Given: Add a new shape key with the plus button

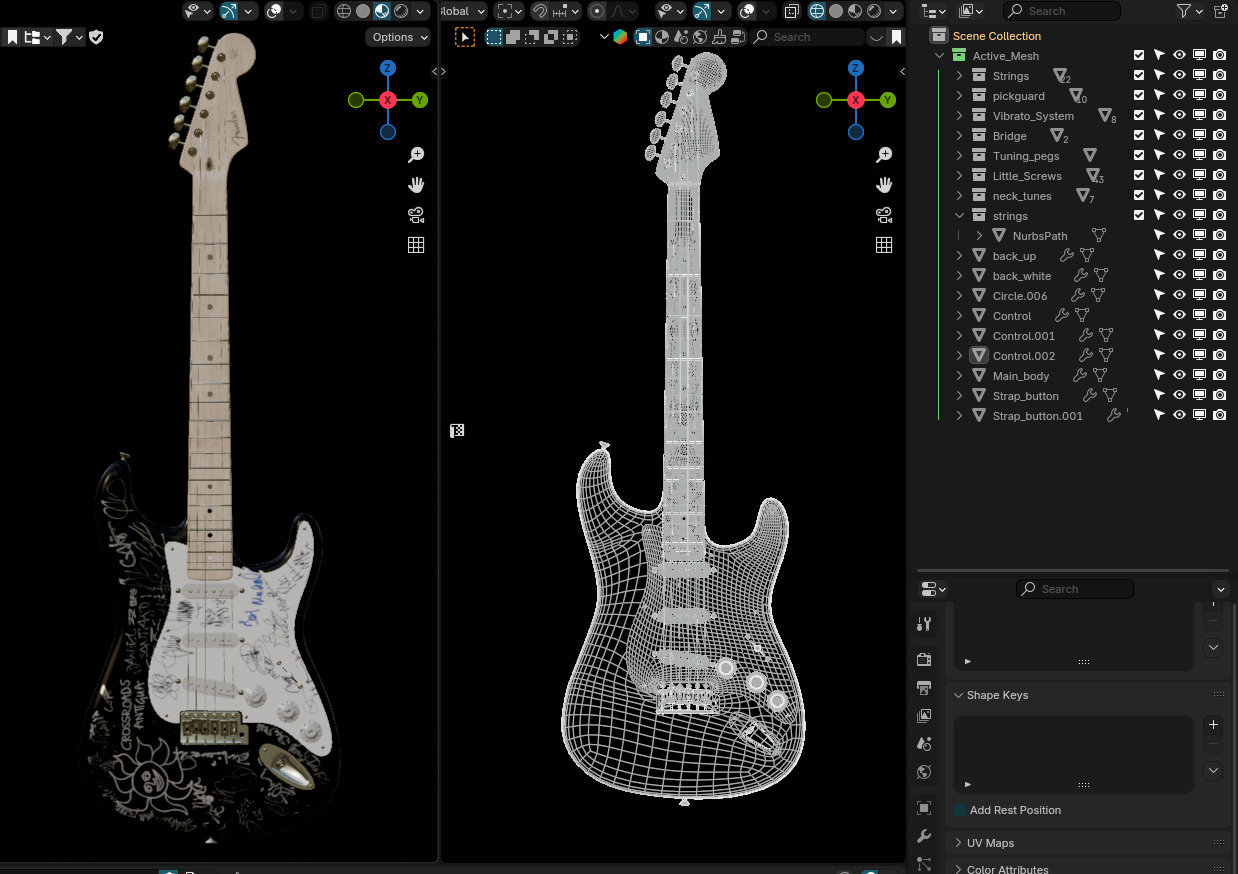Looking at the screenshot, I should tap(1213, 725).
